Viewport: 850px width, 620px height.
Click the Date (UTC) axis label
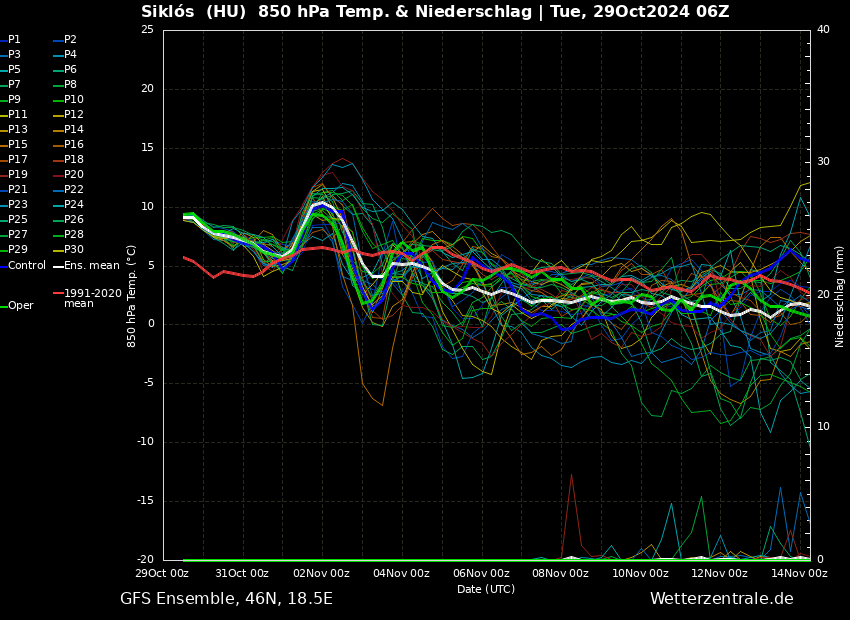point(486,590)
